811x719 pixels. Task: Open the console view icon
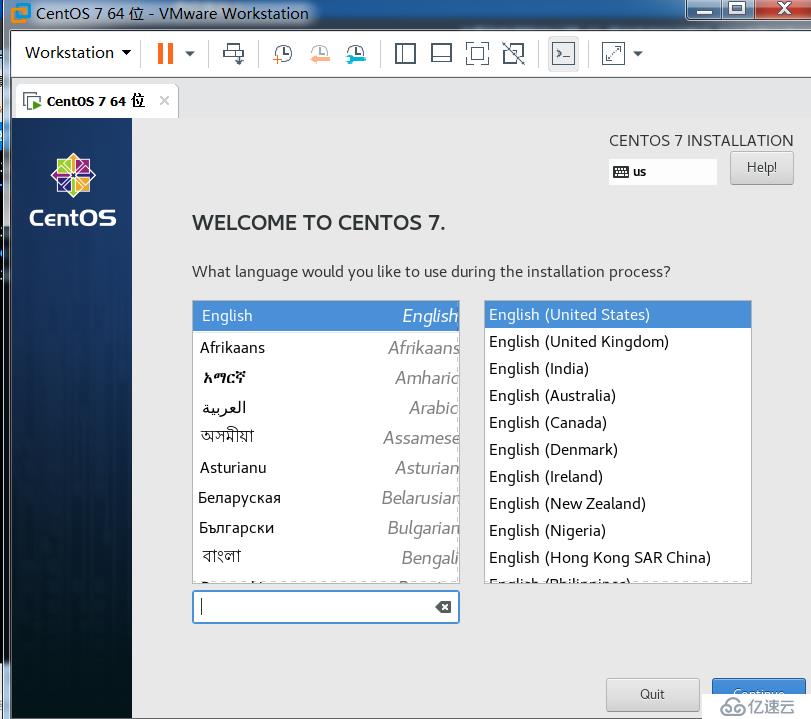coord(563,53)
